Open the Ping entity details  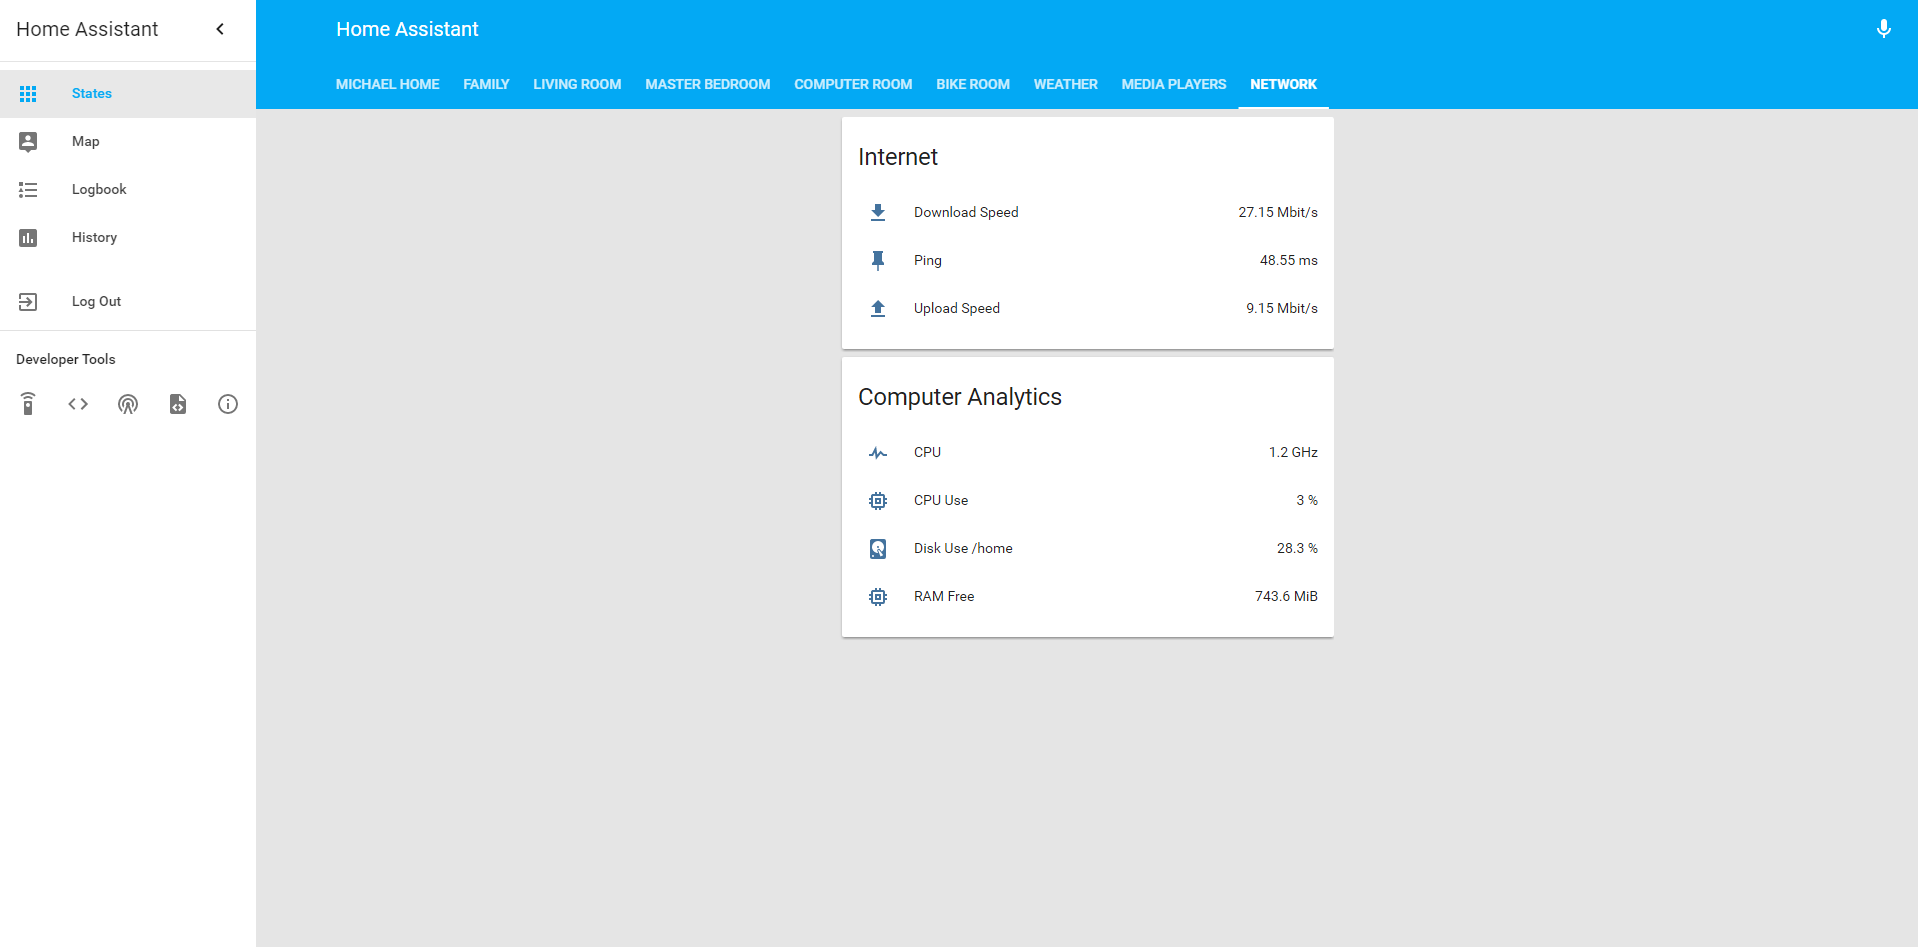tap(1088, 260)
